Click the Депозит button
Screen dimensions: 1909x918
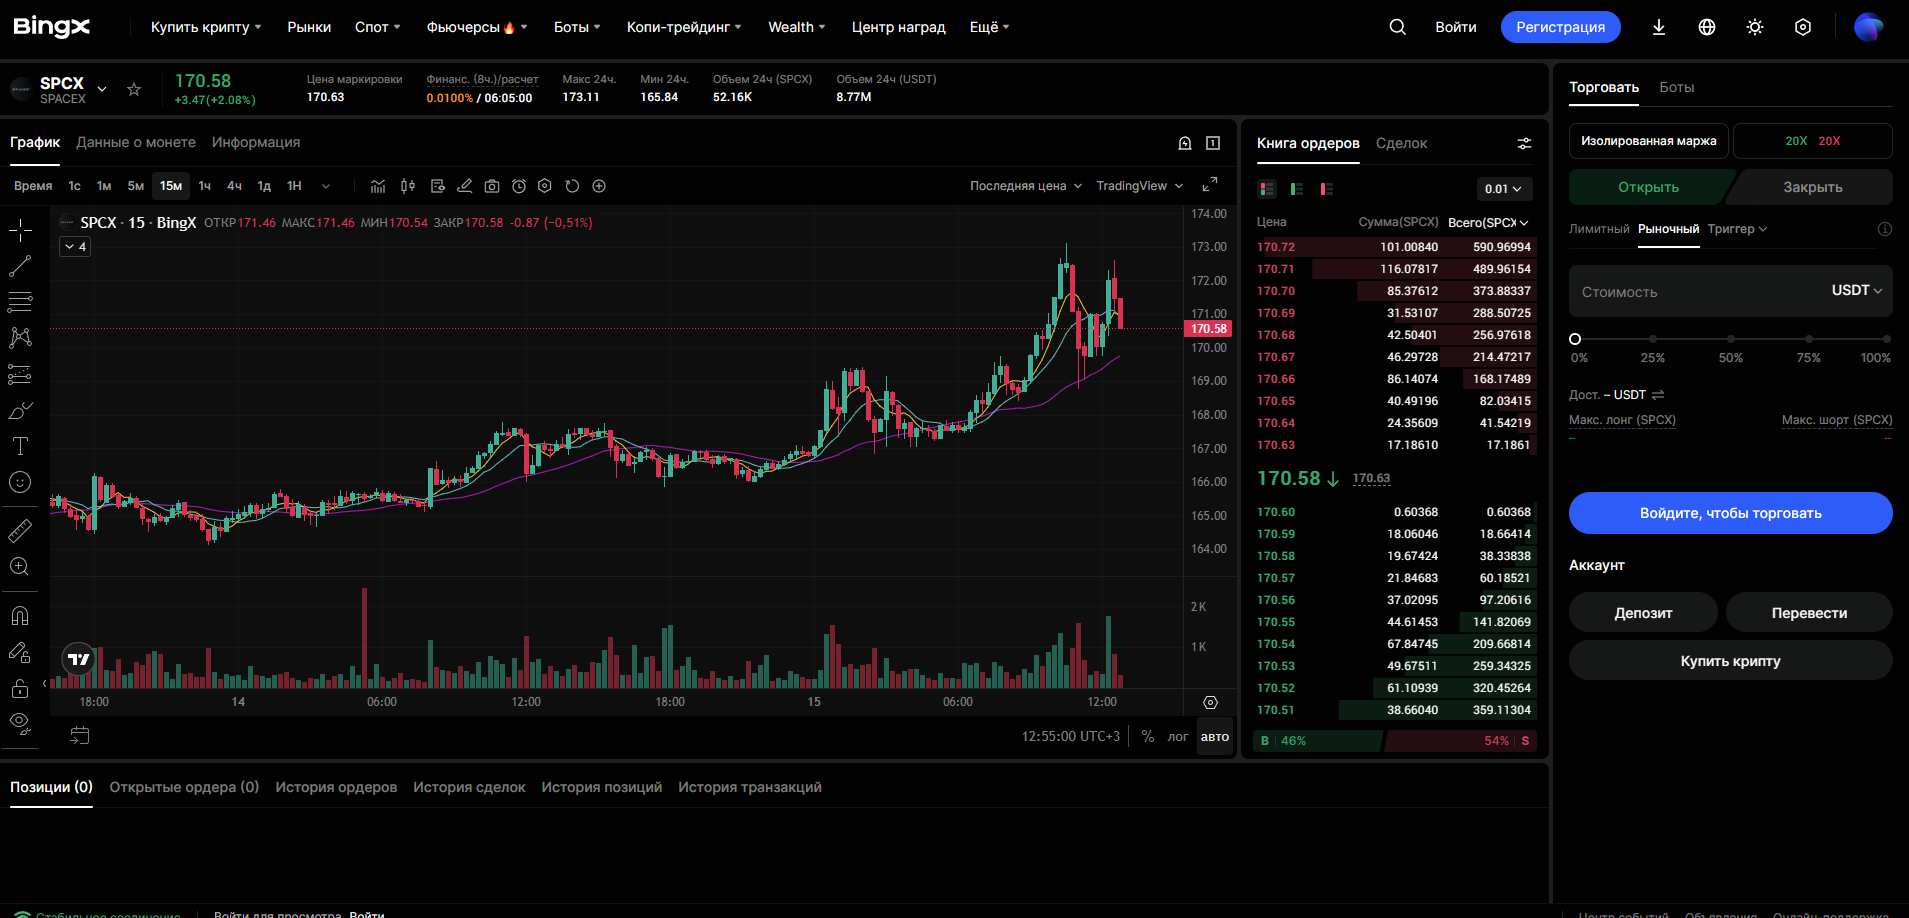click(x=1643, y=613)
